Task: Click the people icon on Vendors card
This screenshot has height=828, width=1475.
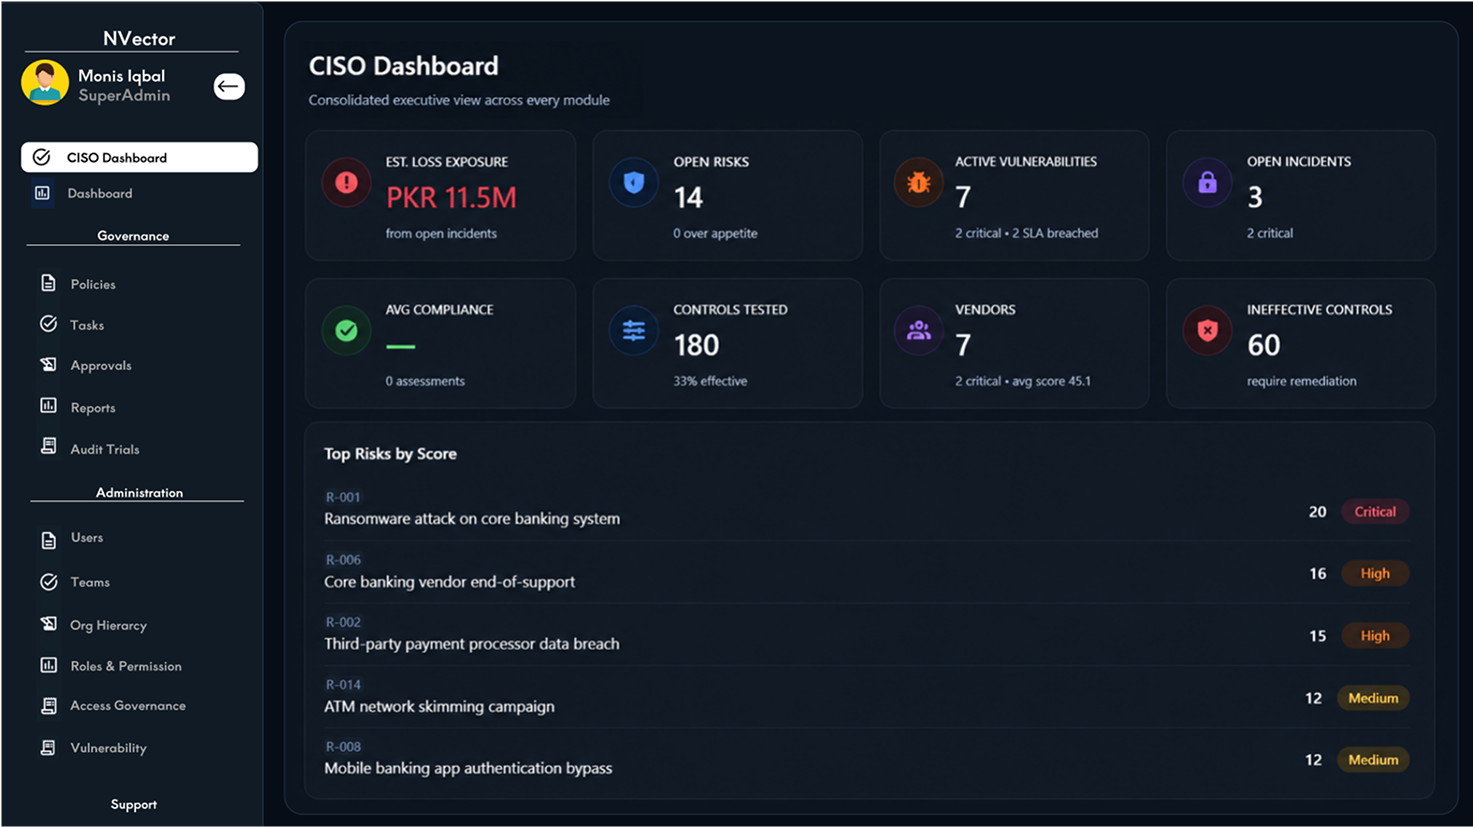Action: pyautogui.click(x=918, y=331)
